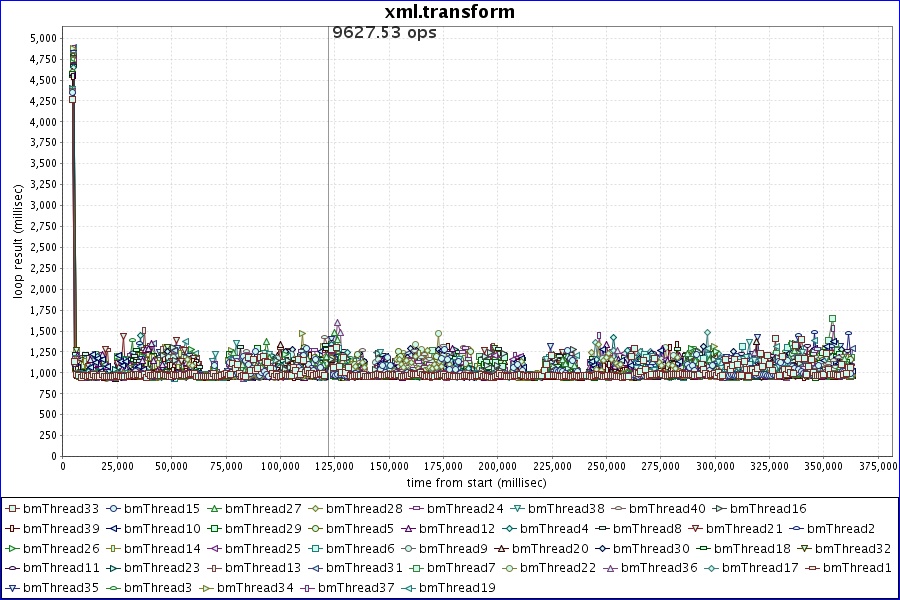Click the bmThread1 legend label
The height and width of the screenshot is (600, 900).
(857, 568)
